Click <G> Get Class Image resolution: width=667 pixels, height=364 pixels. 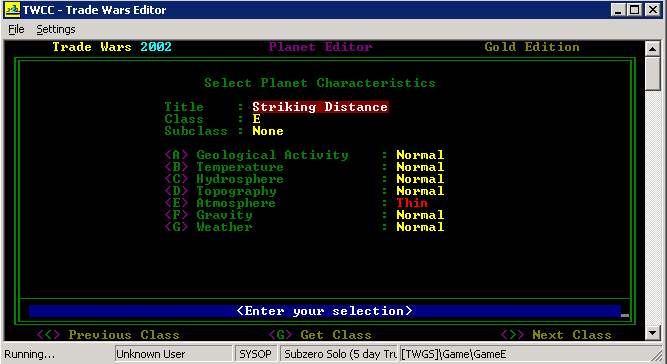coord(320,335)
